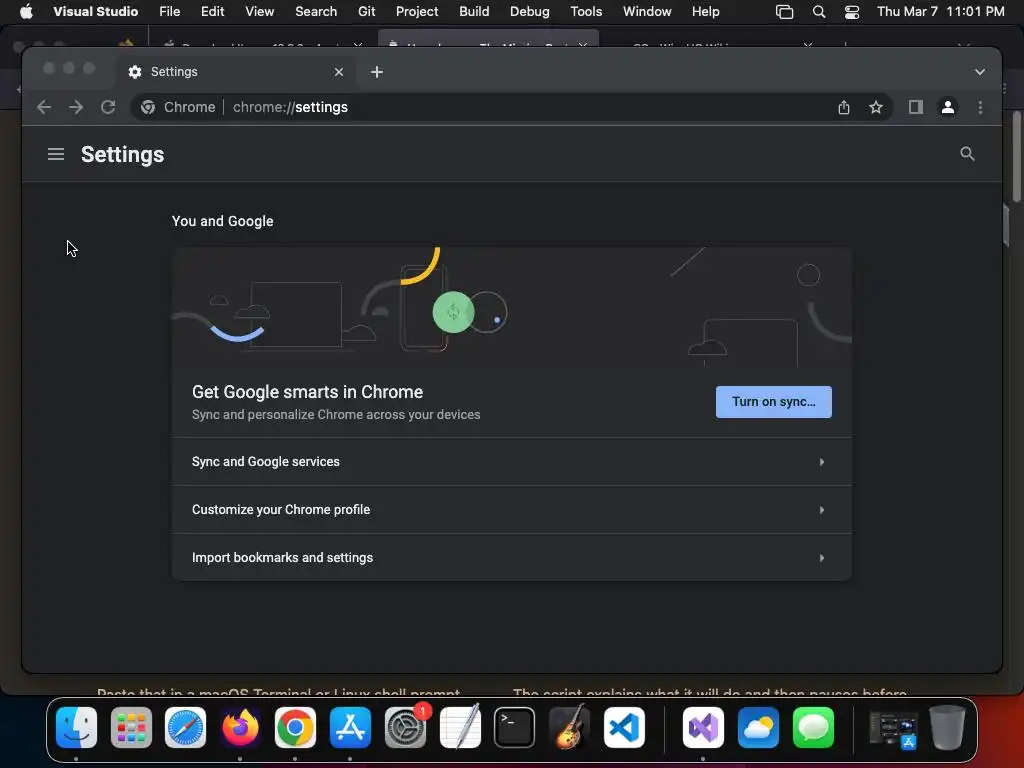Screen dimensions: 1024x768
Task: Open the App Store from the Dock
Action: [350, 727]
